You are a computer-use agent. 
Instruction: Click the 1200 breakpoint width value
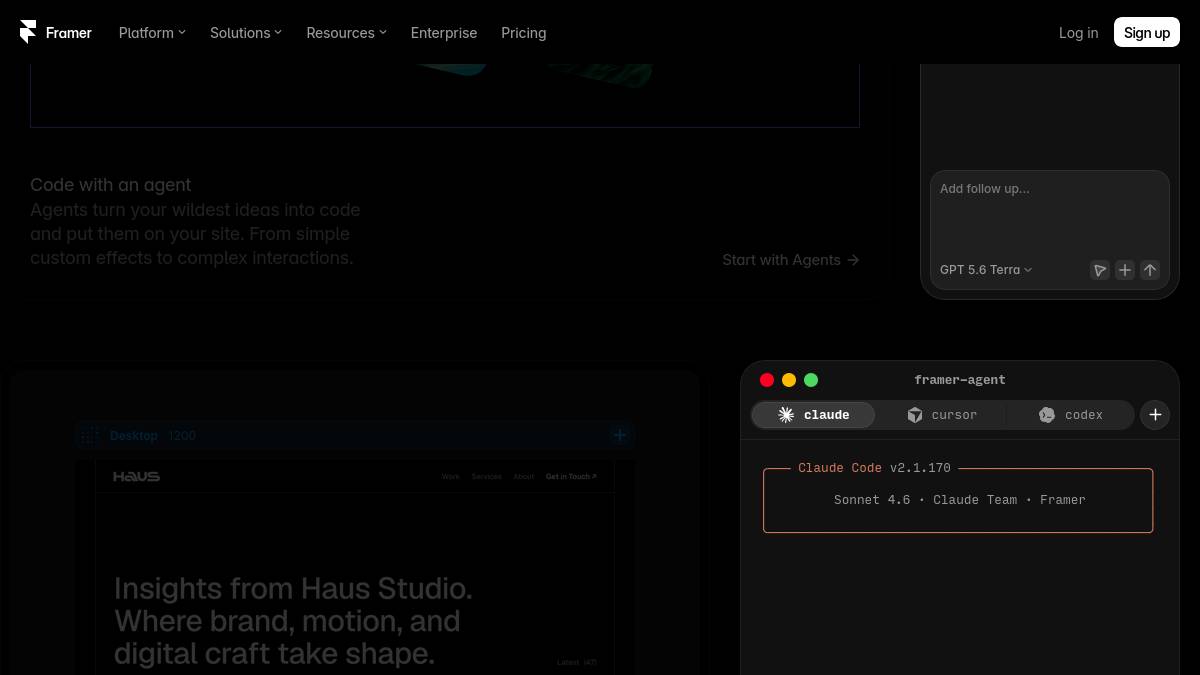(x=182, y=436)
